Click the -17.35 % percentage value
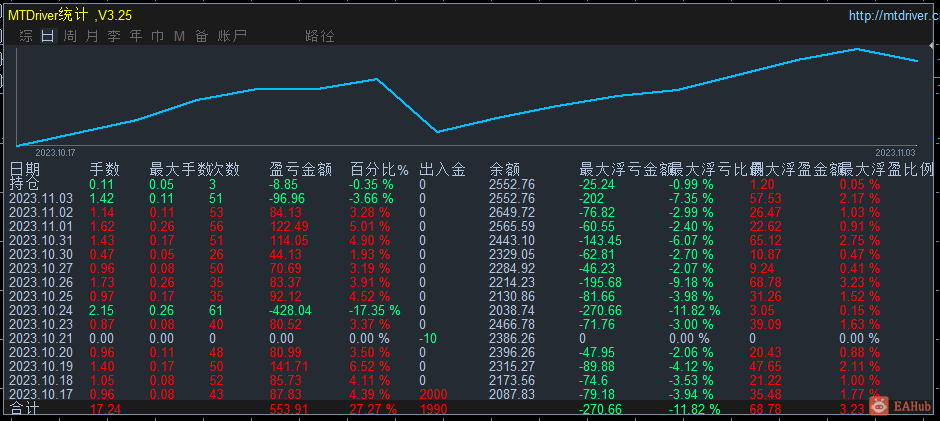Screen dimensions: 940x421 point(375,310)
